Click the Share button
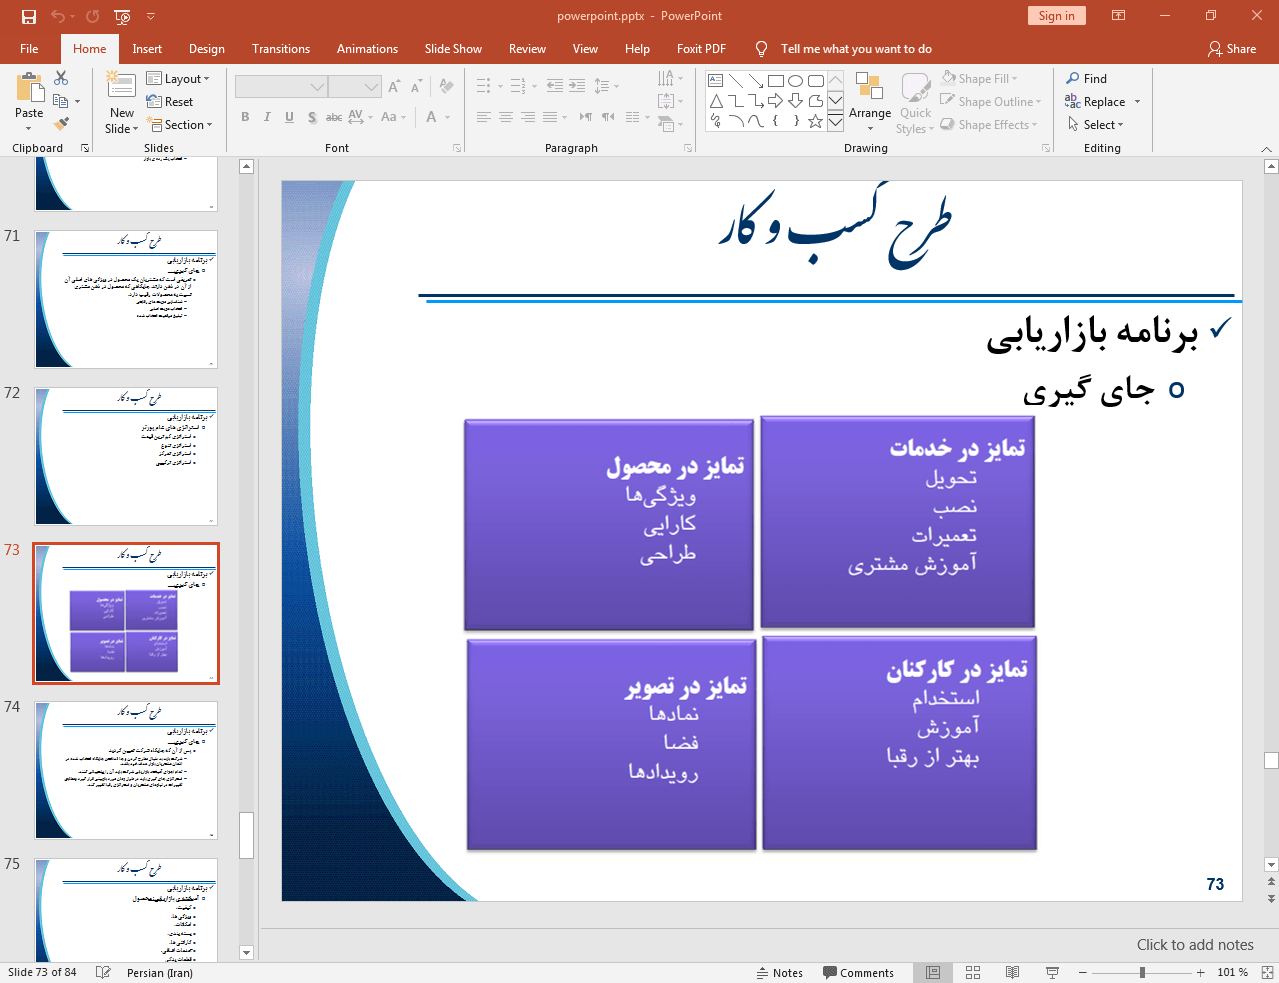This screenshot has width=1279, height=983. coord(1232,48)
